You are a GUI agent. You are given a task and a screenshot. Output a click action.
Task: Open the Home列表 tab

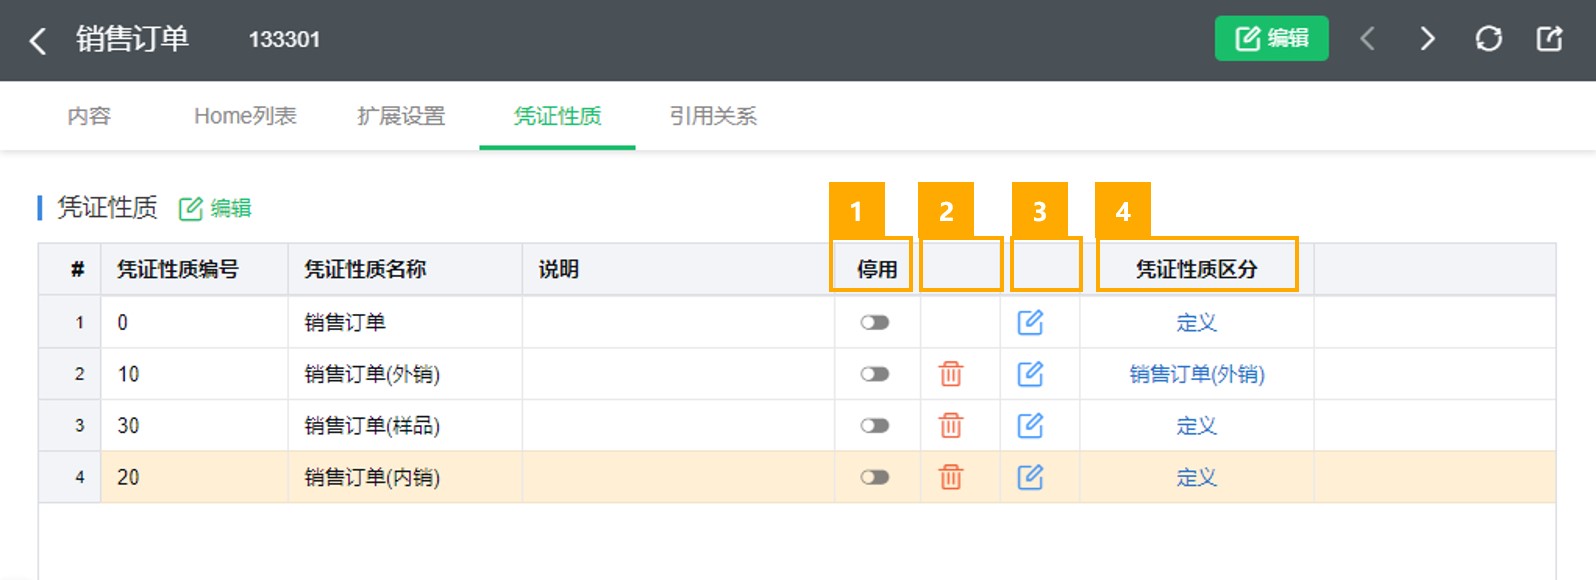(245, 116)
